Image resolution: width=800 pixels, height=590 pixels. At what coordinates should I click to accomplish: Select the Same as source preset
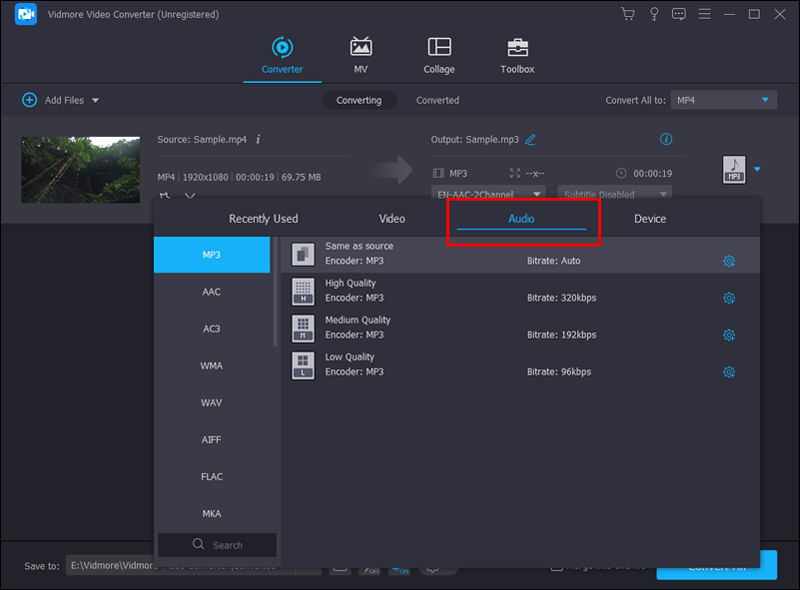[x=520, y=254]
